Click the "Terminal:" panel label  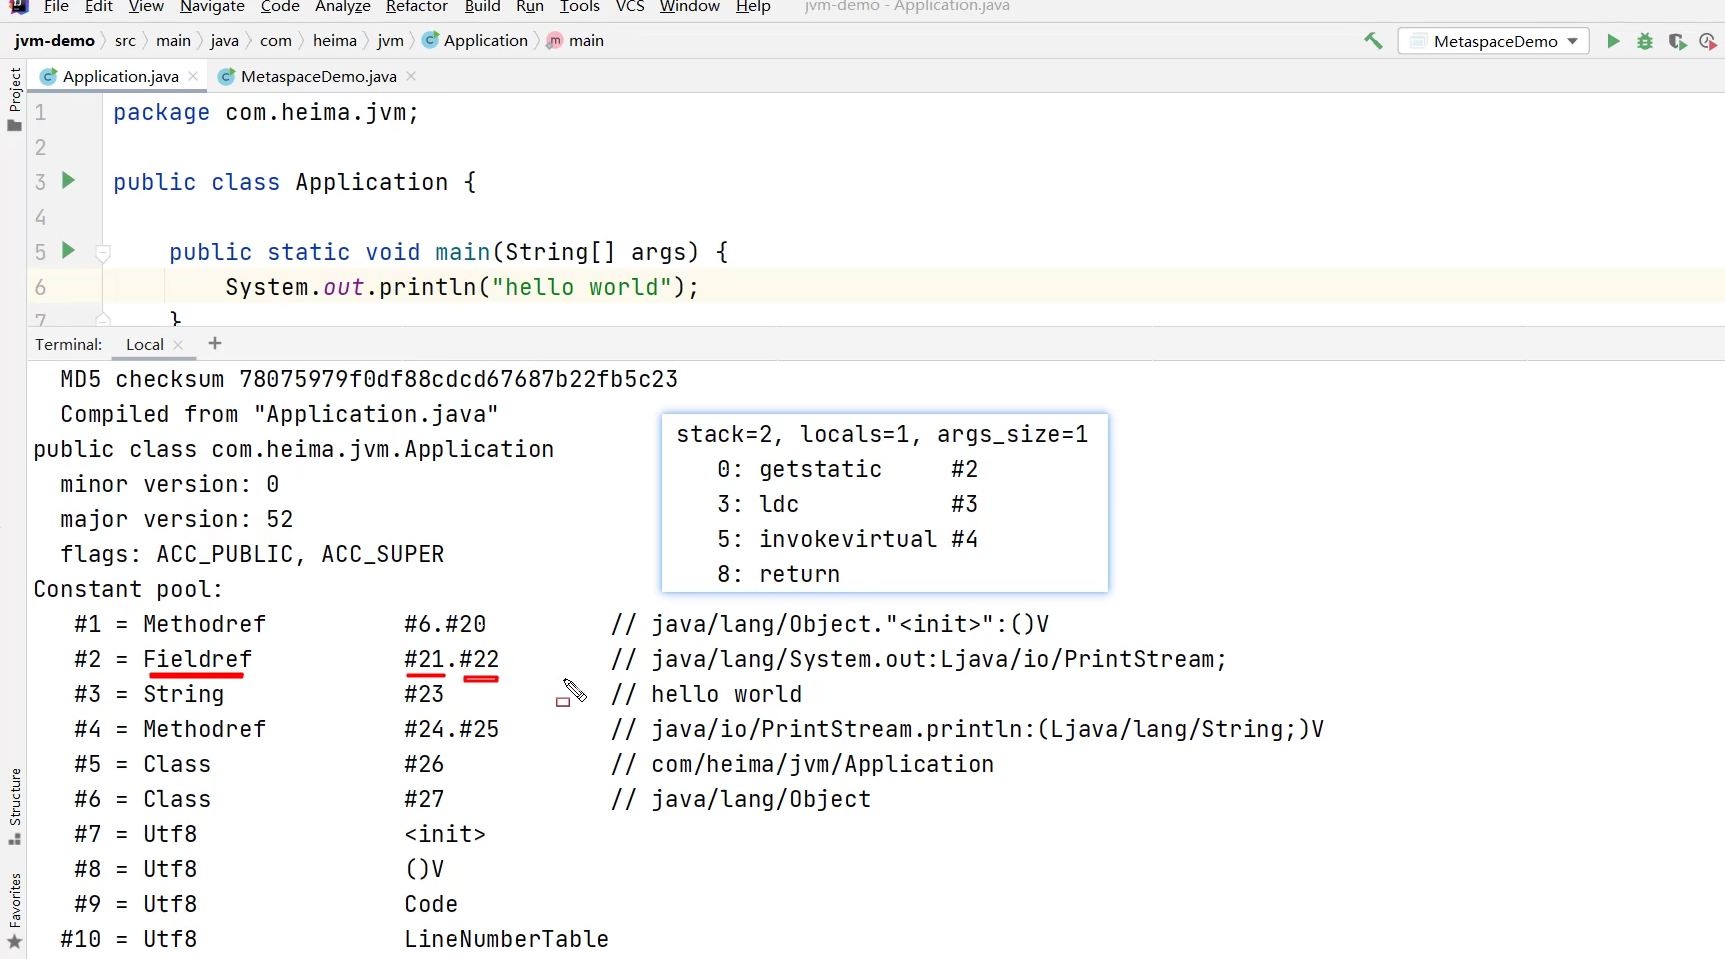click(x=68, y=344)
